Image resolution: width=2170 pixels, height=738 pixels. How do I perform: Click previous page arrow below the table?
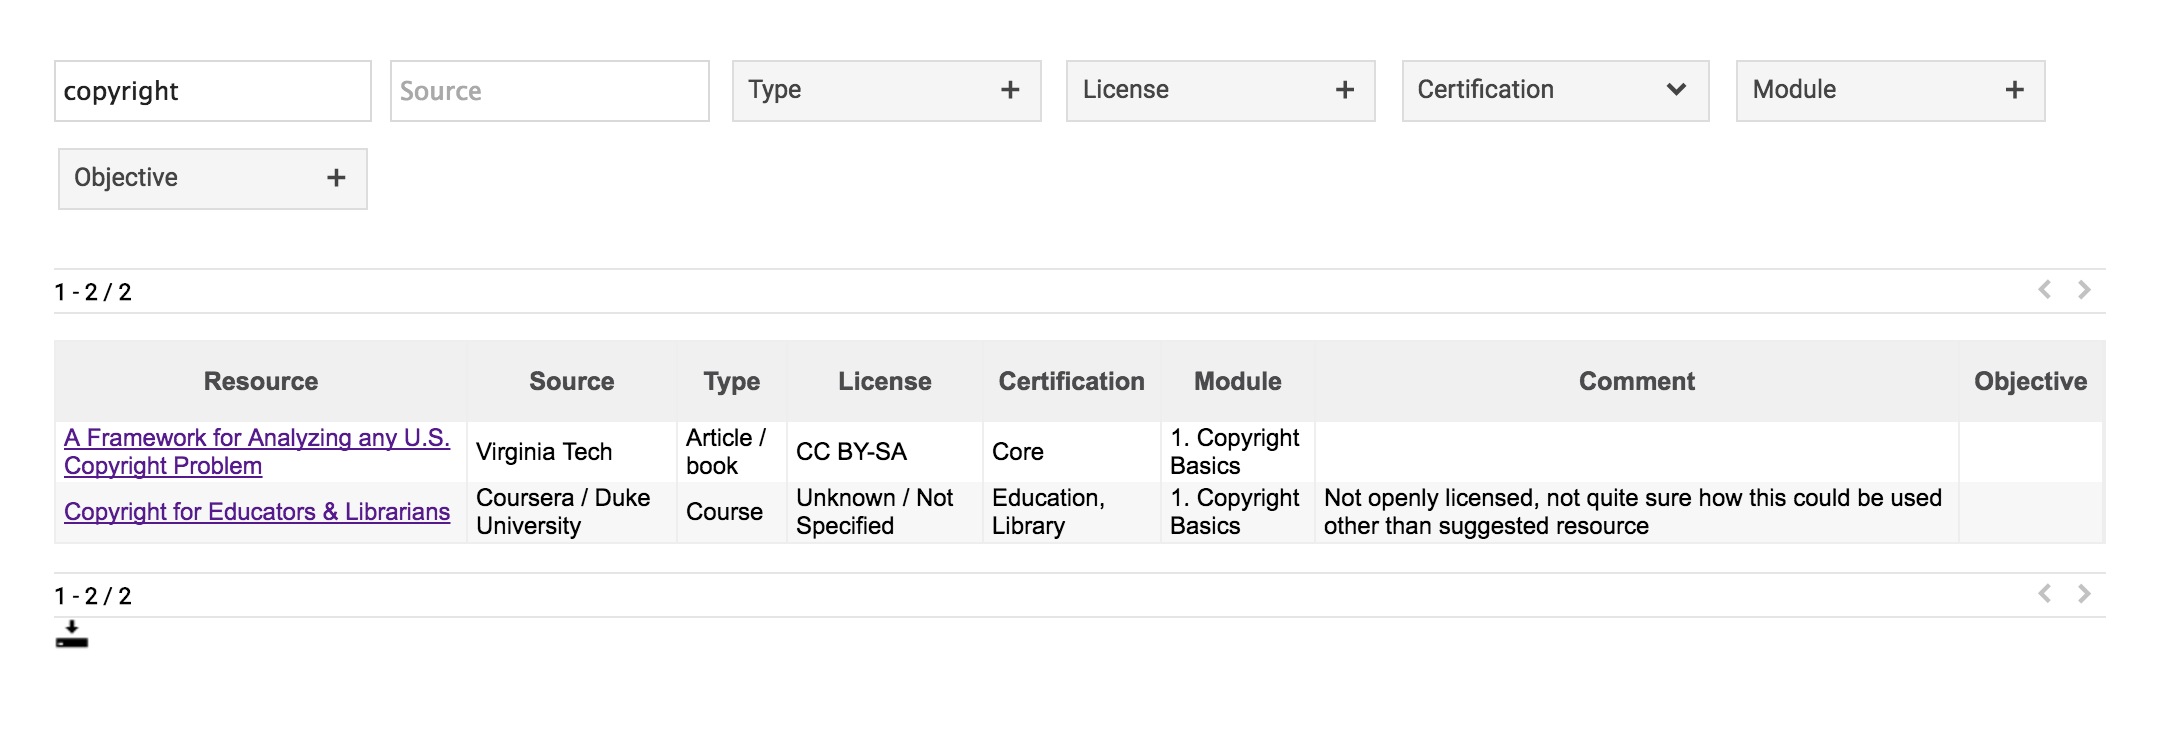[2044, 594]
